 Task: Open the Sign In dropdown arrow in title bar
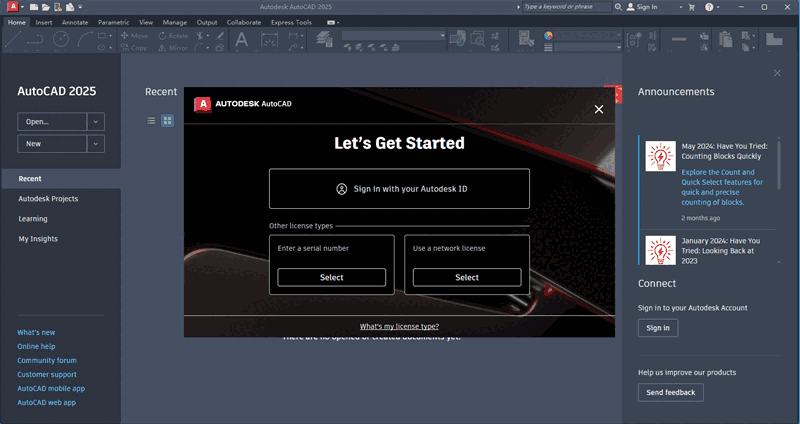[x=681, y=7]
